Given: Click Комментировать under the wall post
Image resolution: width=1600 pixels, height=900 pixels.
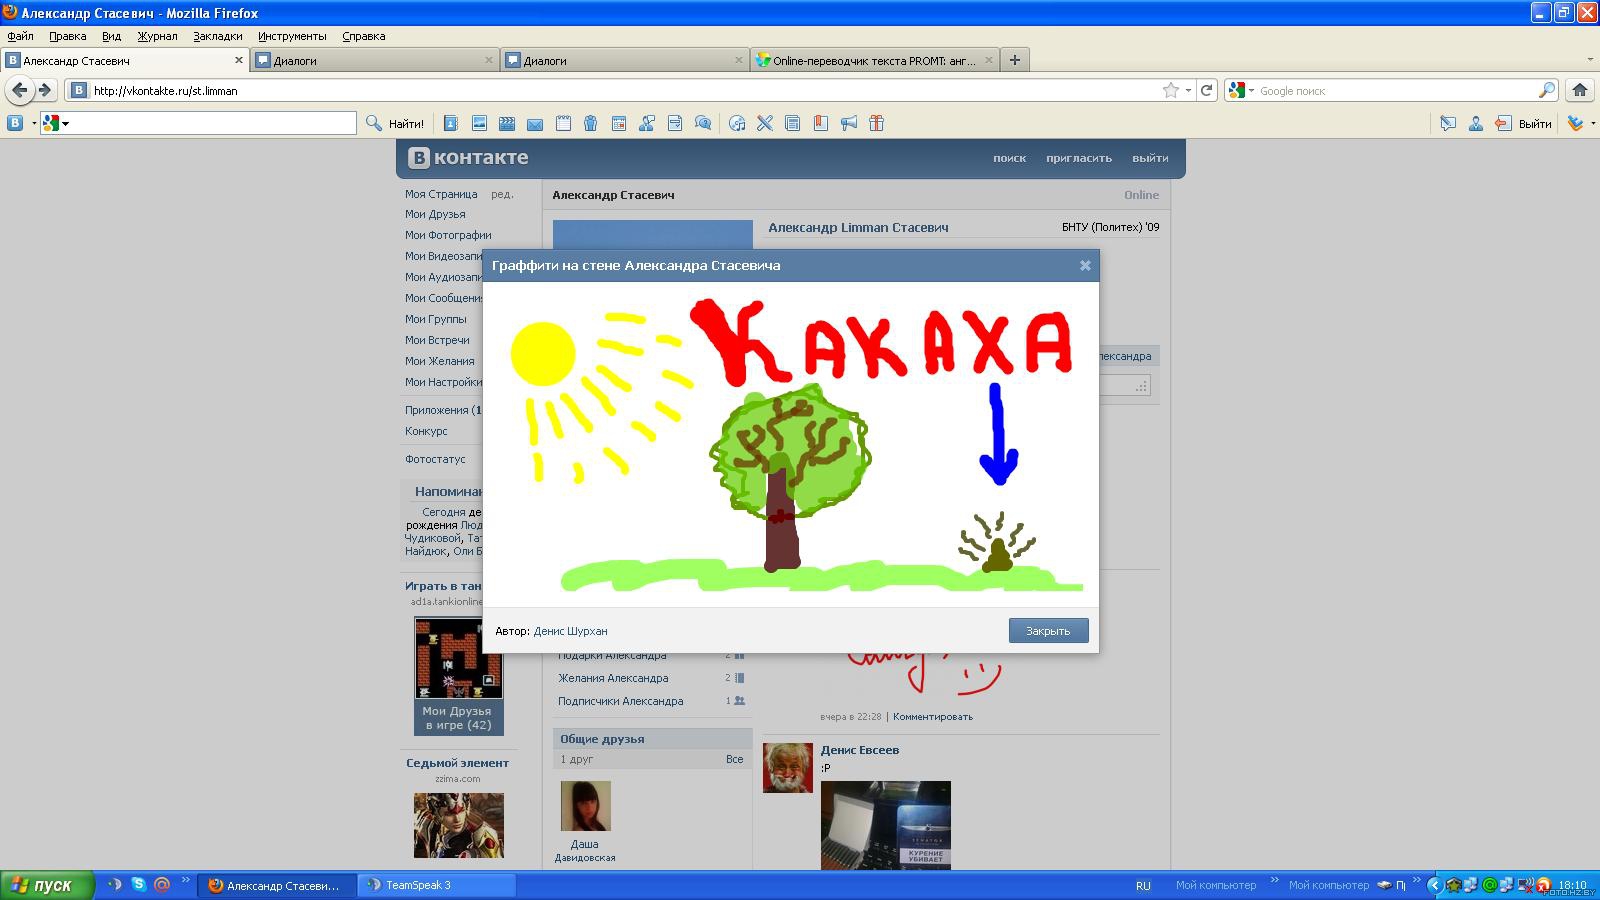Looking at the screenshot, I should click(x=932, y=716).
